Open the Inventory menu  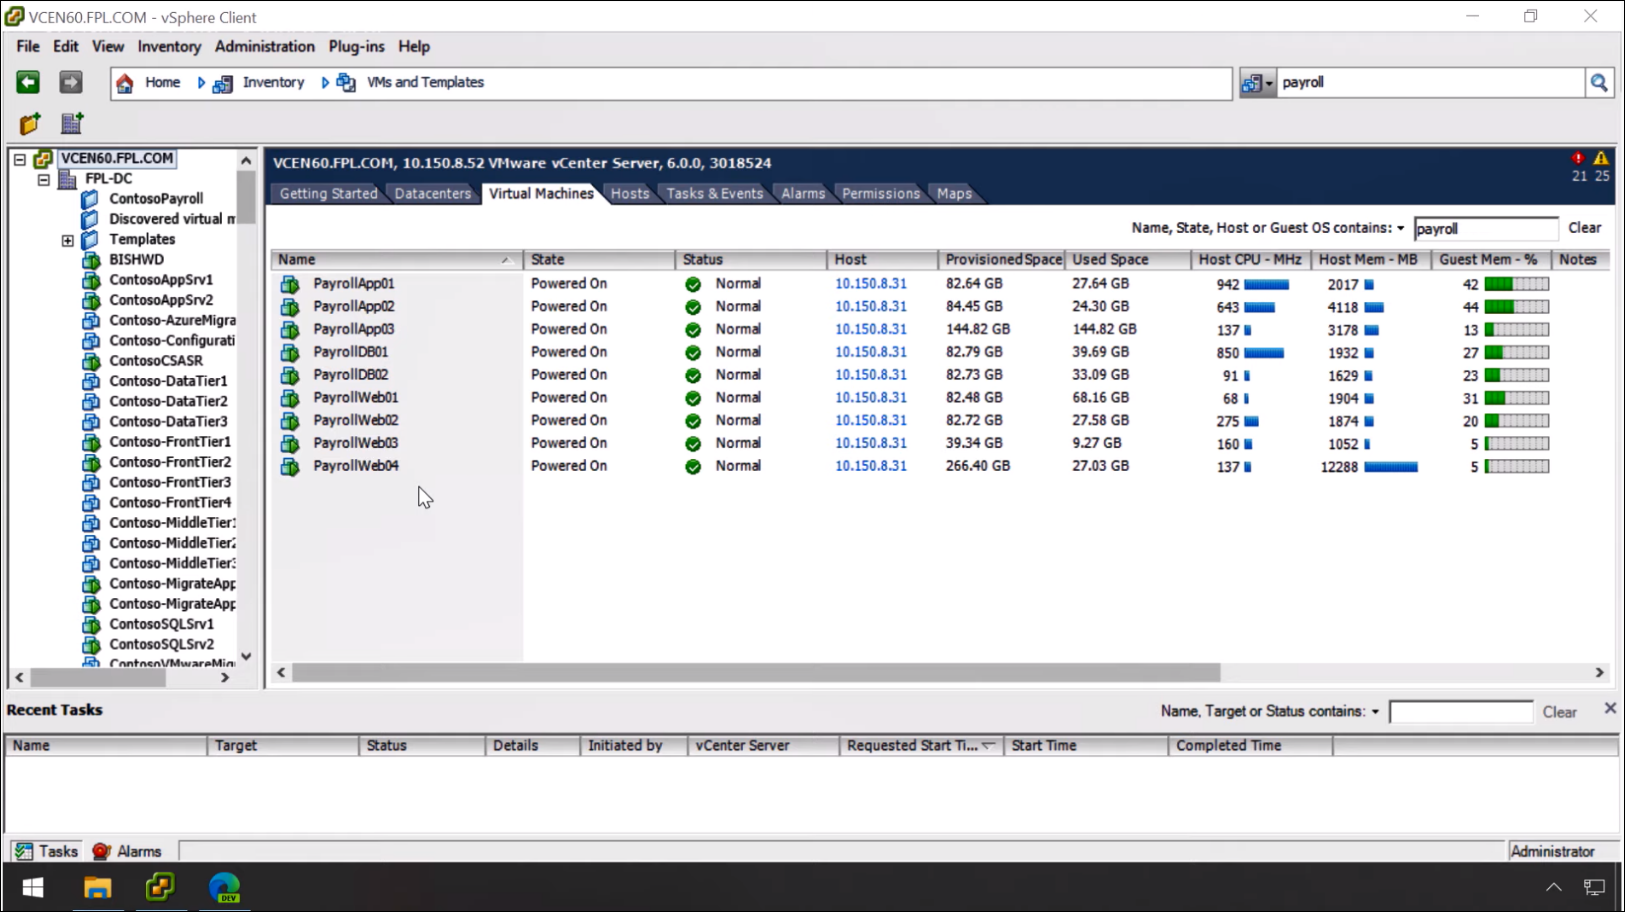click(169, 46)
